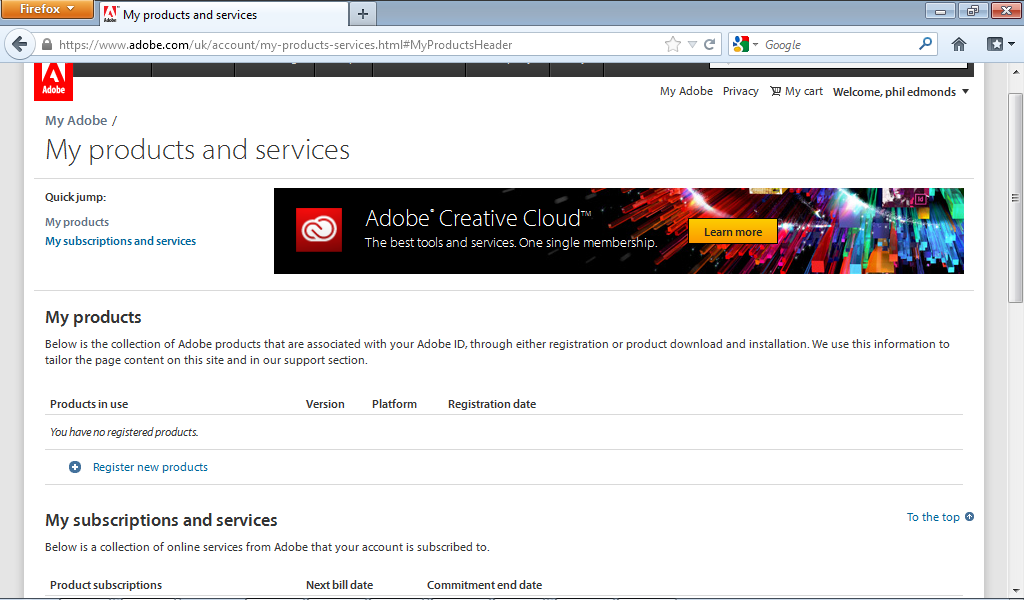Viewport: 1024px width, 600px height.
Task: Open the My Adobe header link
Action: click(686, 91)
